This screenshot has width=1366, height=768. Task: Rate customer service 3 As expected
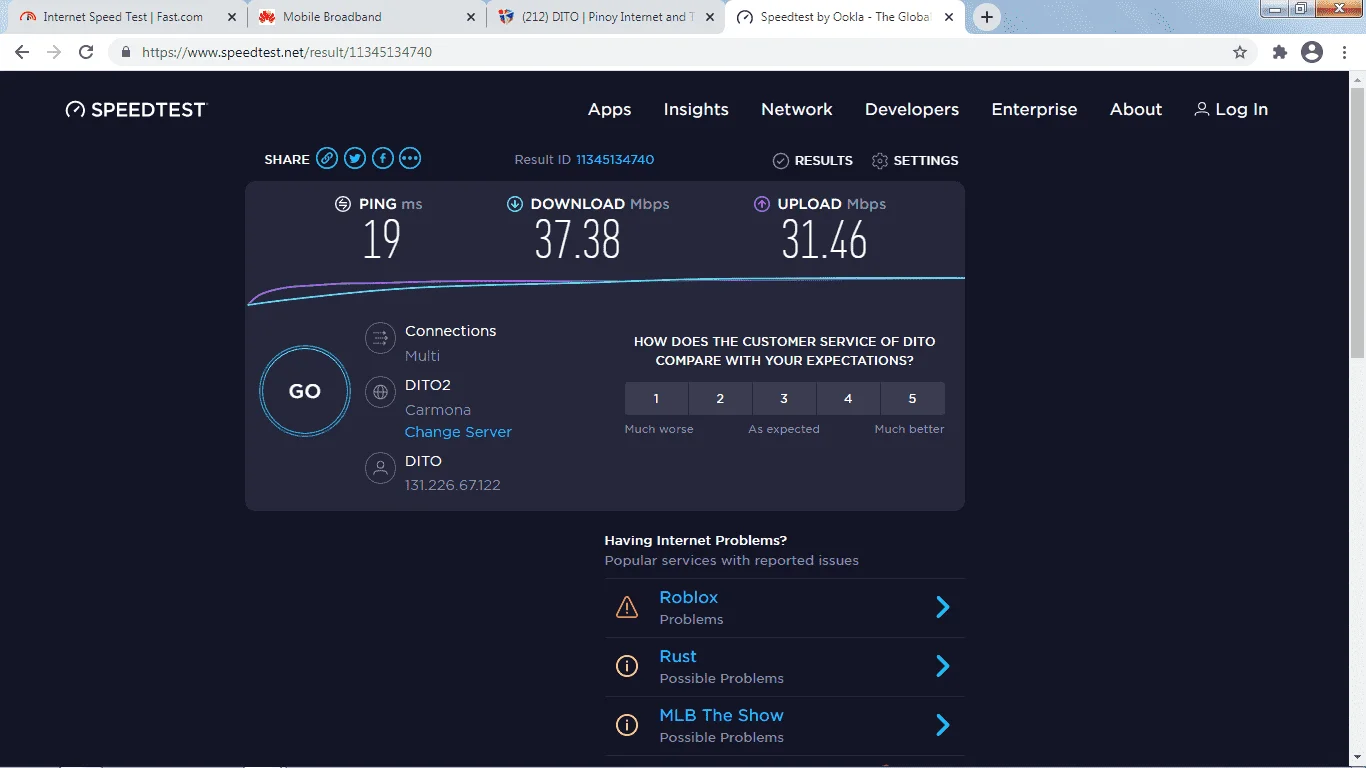click(784, 398)
